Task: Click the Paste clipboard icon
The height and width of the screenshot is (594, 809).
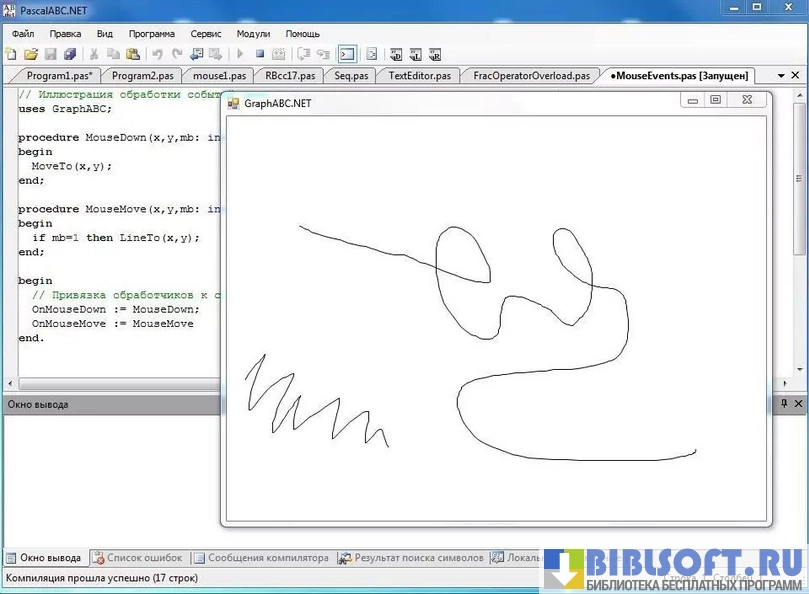Action: coord(133,54)
